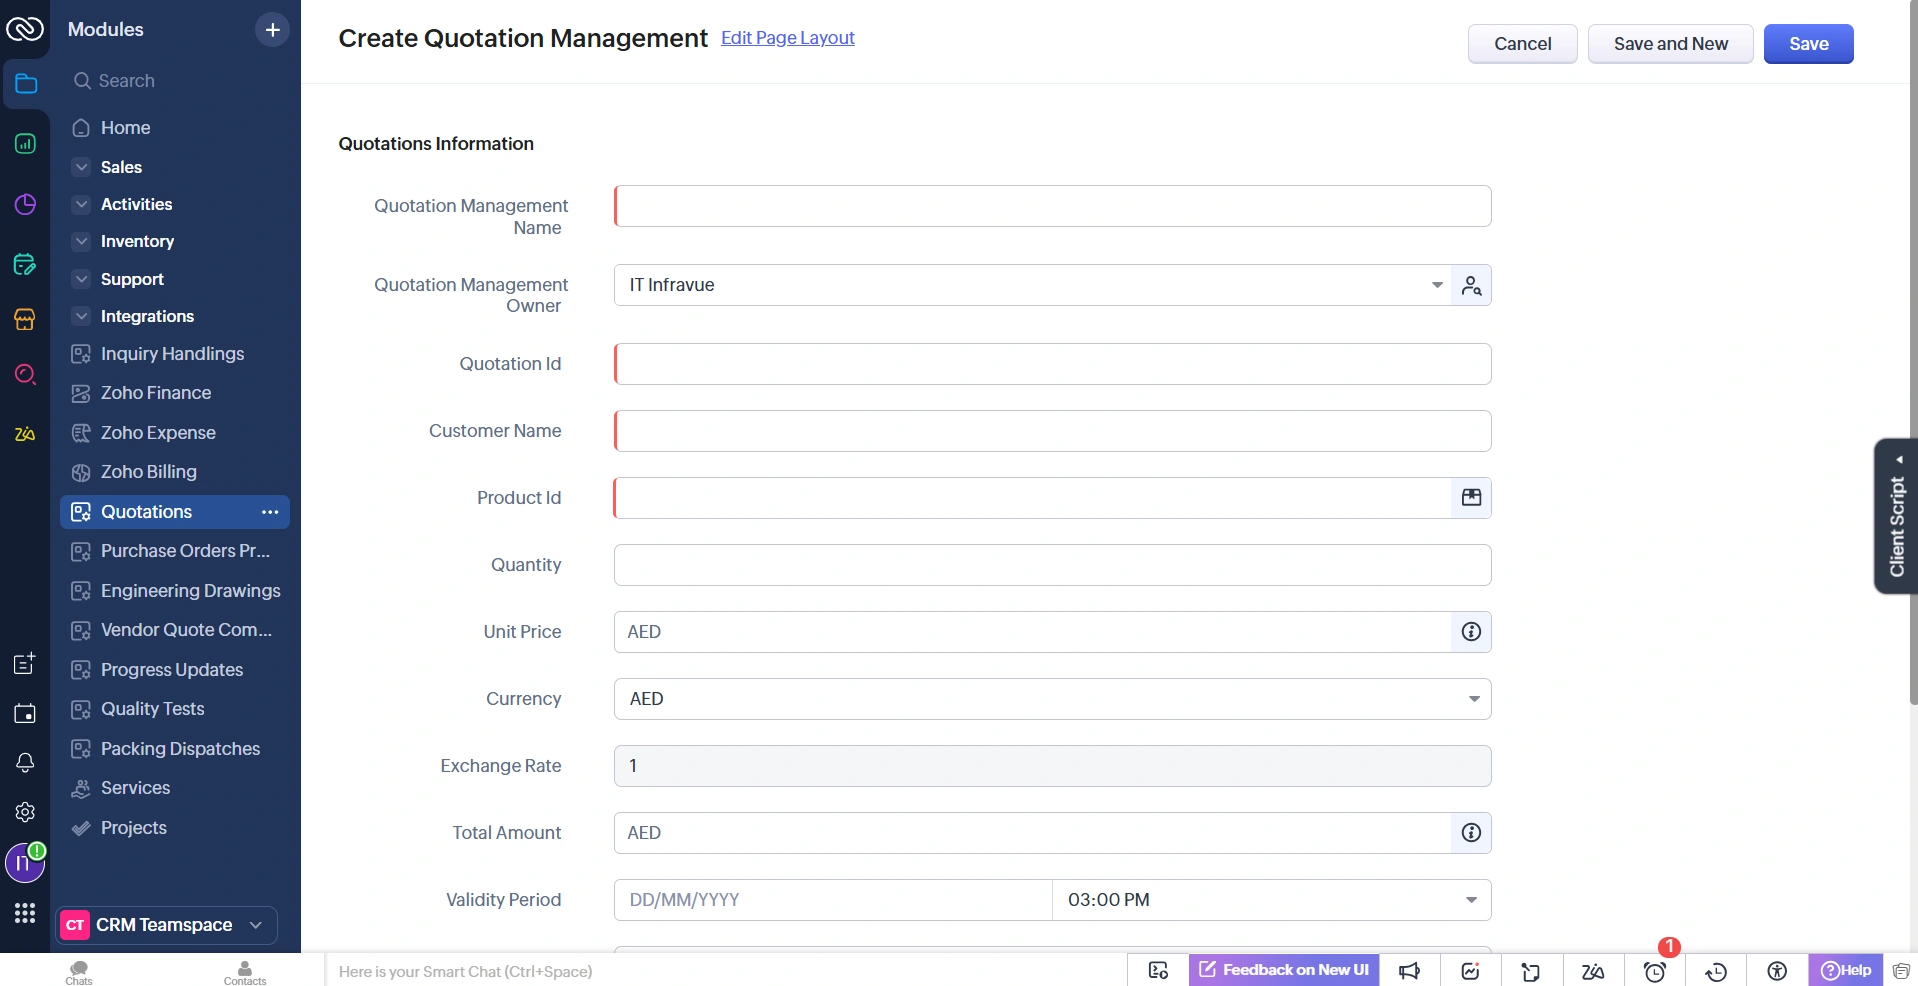Select a user via Quotation Management Owner lookup icon
The height and width of the screenshot is (986, 1918).
point(1471,285)
